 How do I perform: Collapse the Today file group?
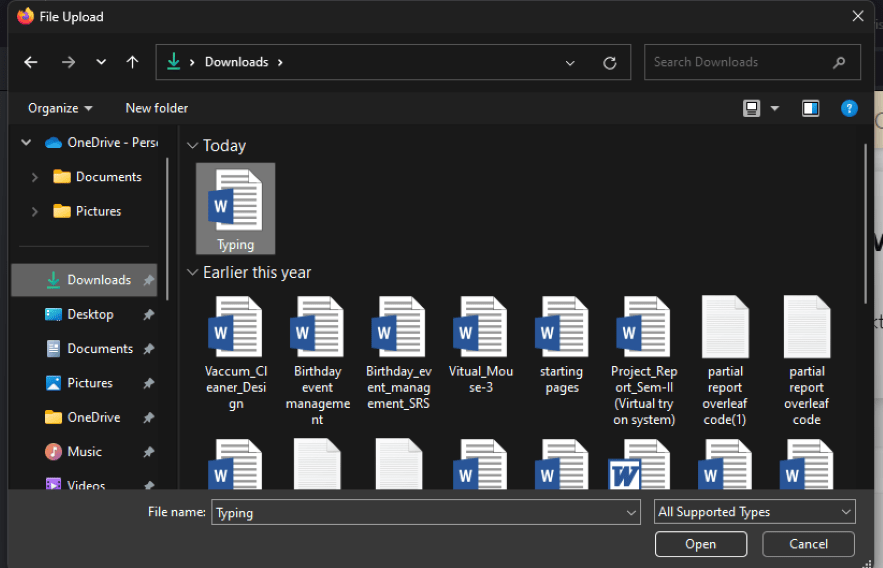pos(192,146)
